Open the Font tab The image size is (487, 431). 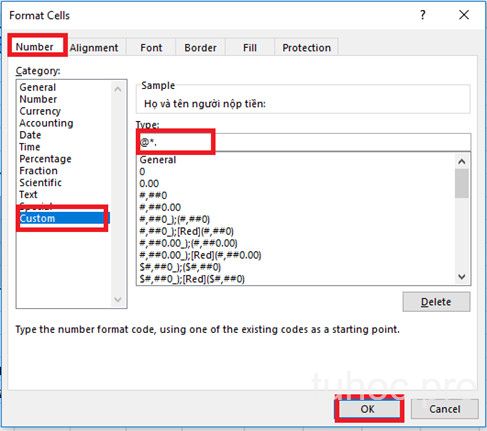pyautogui.click(x=151, y=47)
